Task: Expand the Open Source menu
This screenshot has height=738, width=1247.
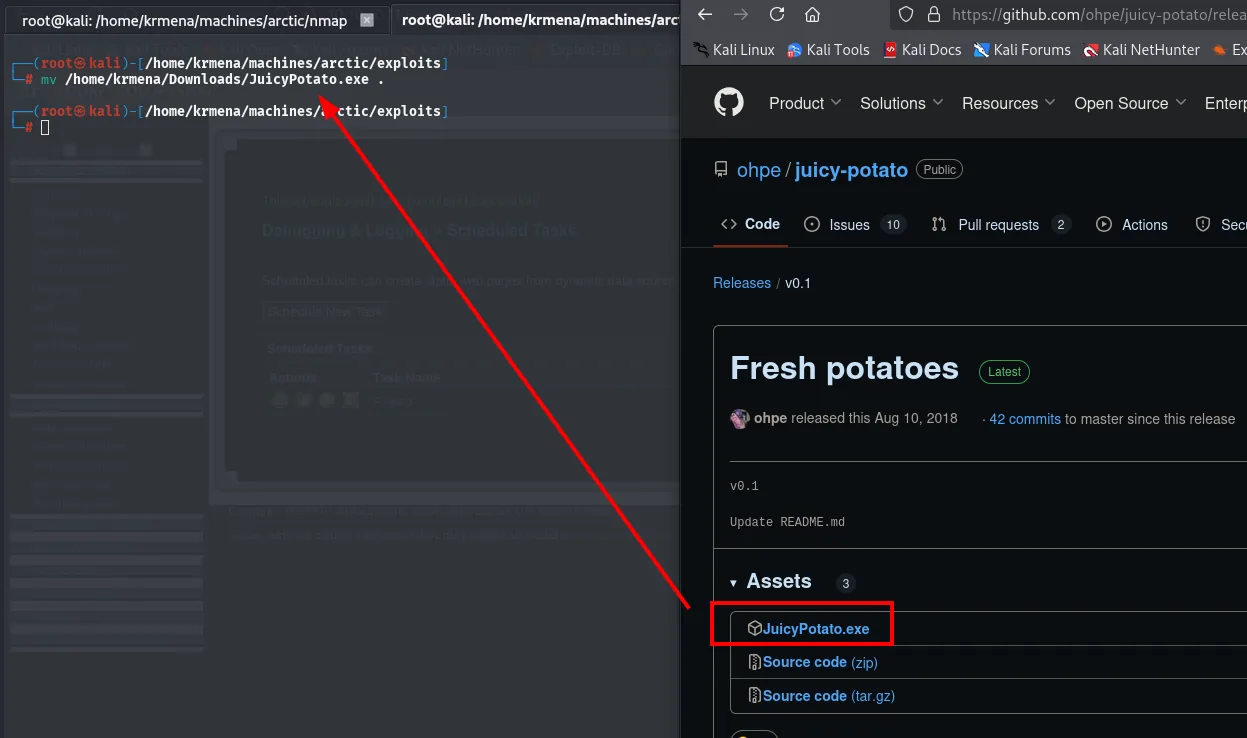Action: point(1130,103)
